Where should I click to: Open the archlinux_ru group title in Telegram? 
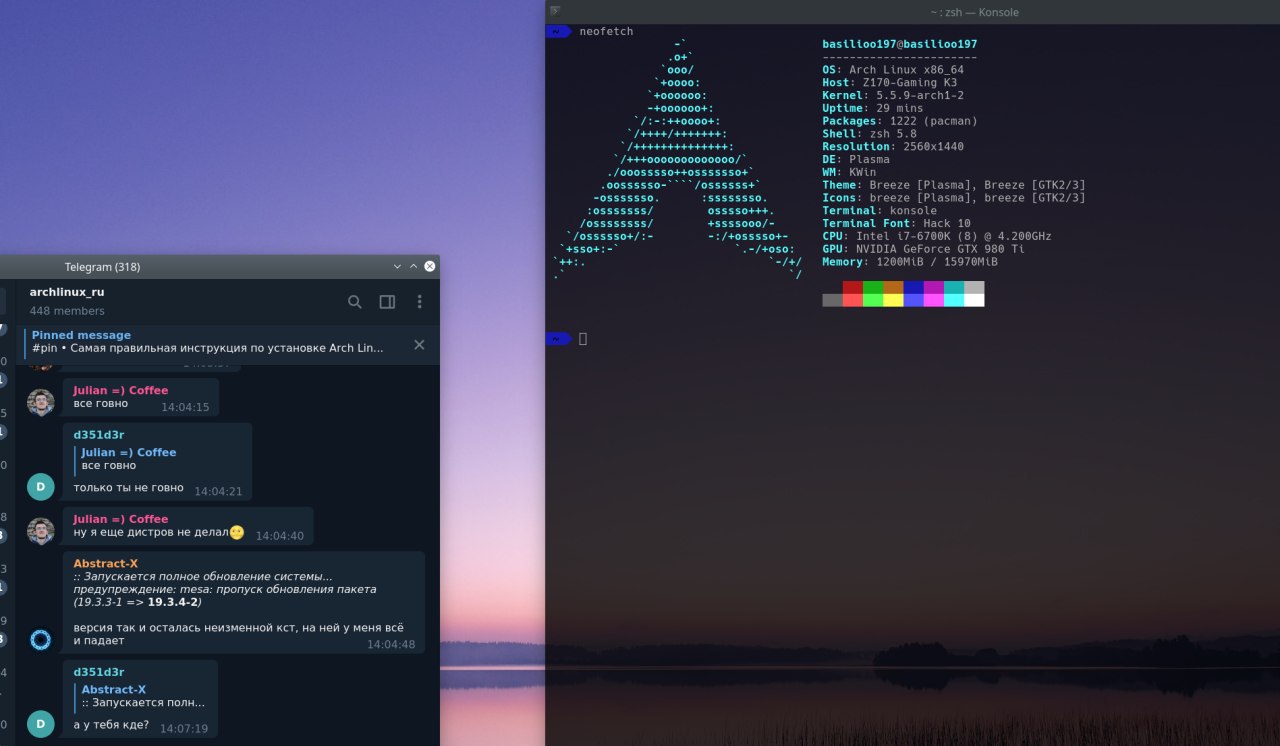coord(67,292)
